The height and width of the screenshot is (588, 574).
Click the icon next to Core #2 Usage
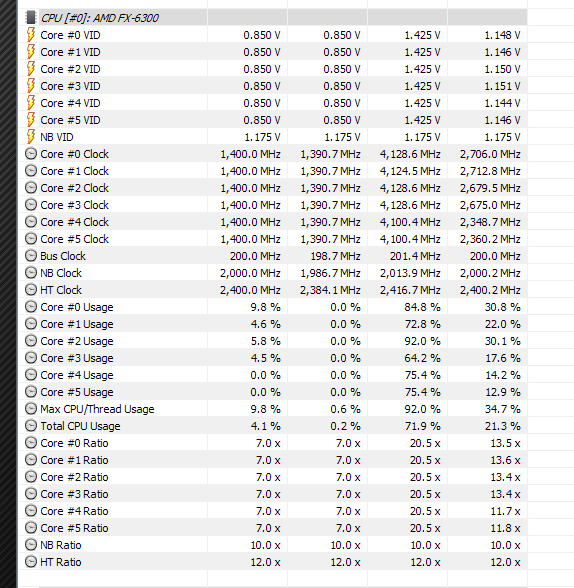click(x=31, y=341)
